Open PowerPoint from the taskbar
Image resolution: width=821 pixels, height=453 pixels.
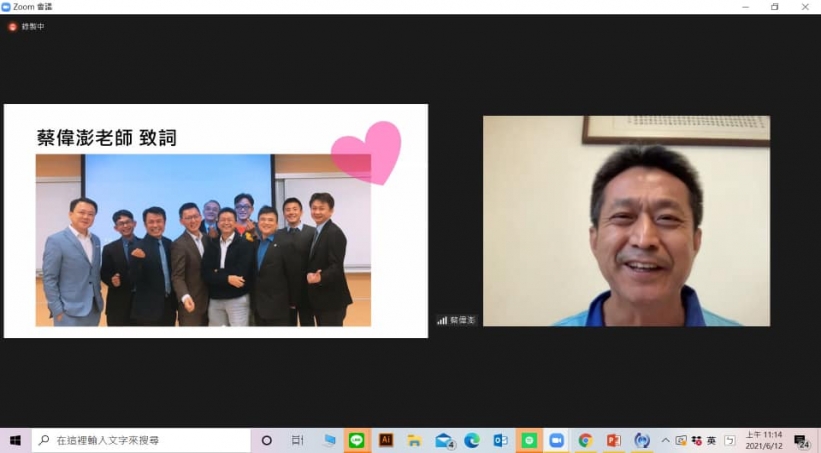[614, 440]
